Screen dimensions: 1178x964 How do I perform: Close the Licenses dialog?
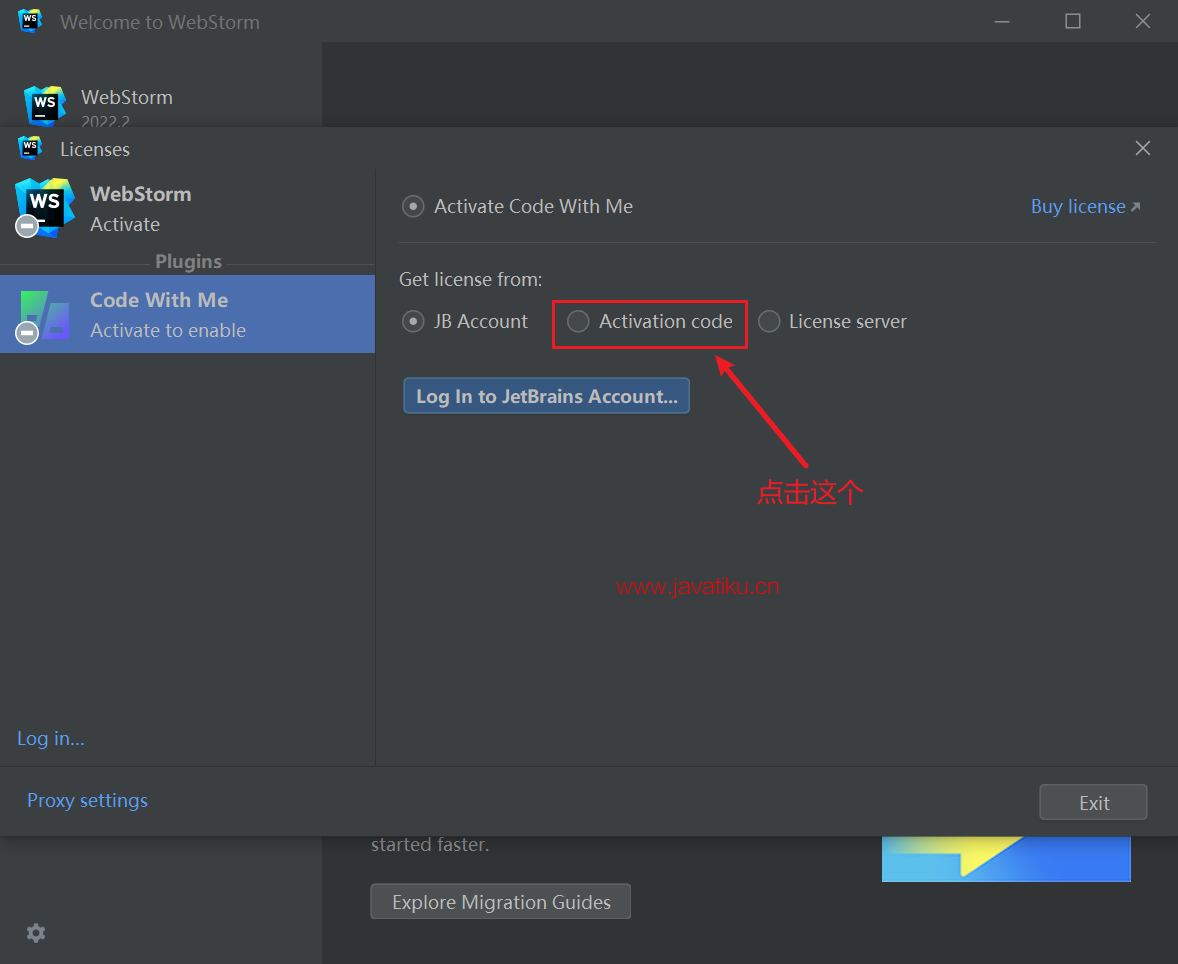[1143, 148]
